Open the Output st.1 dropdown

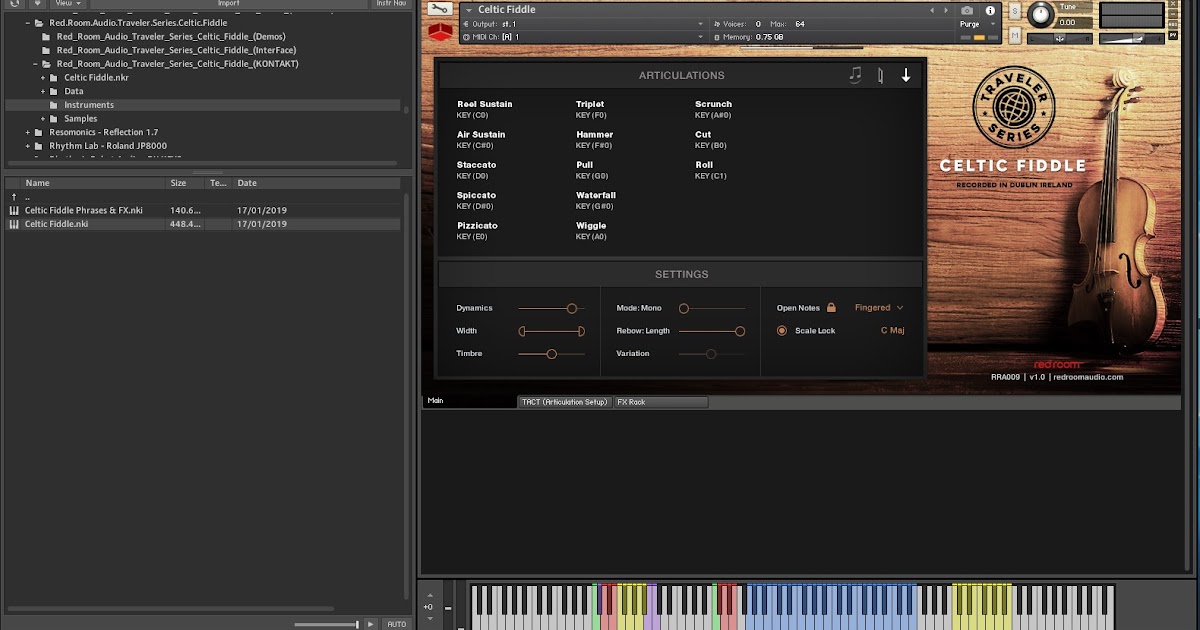coord(584,24)
